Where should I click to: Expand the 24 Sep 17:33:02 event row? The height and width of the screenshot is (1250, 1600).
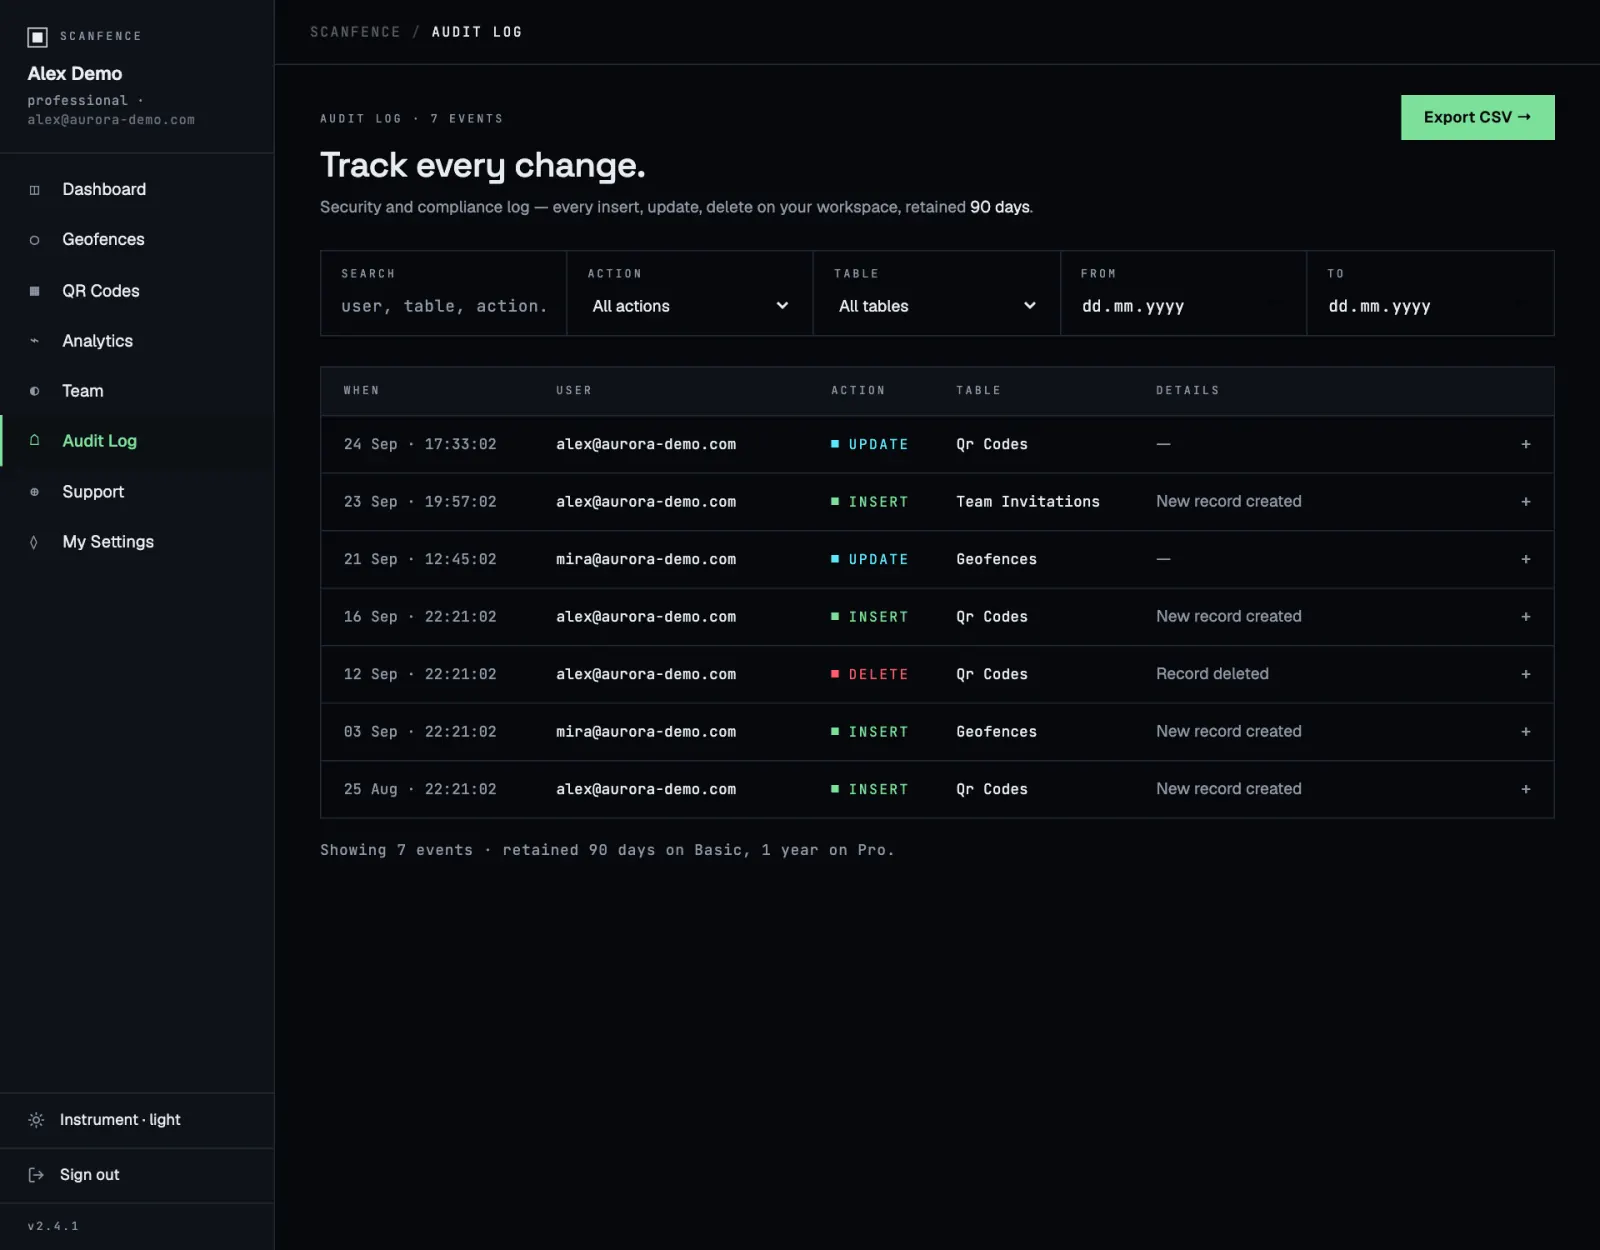[x=1526, y=444]
